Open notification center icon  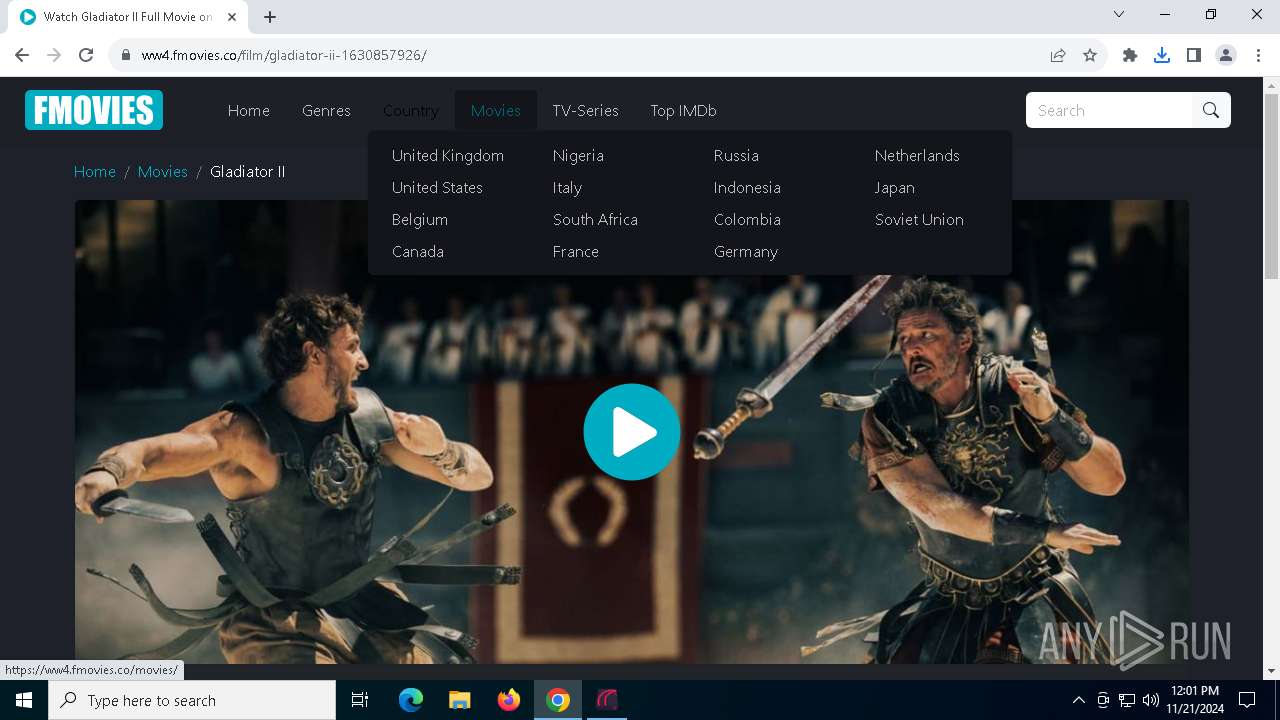(1247, 700)
